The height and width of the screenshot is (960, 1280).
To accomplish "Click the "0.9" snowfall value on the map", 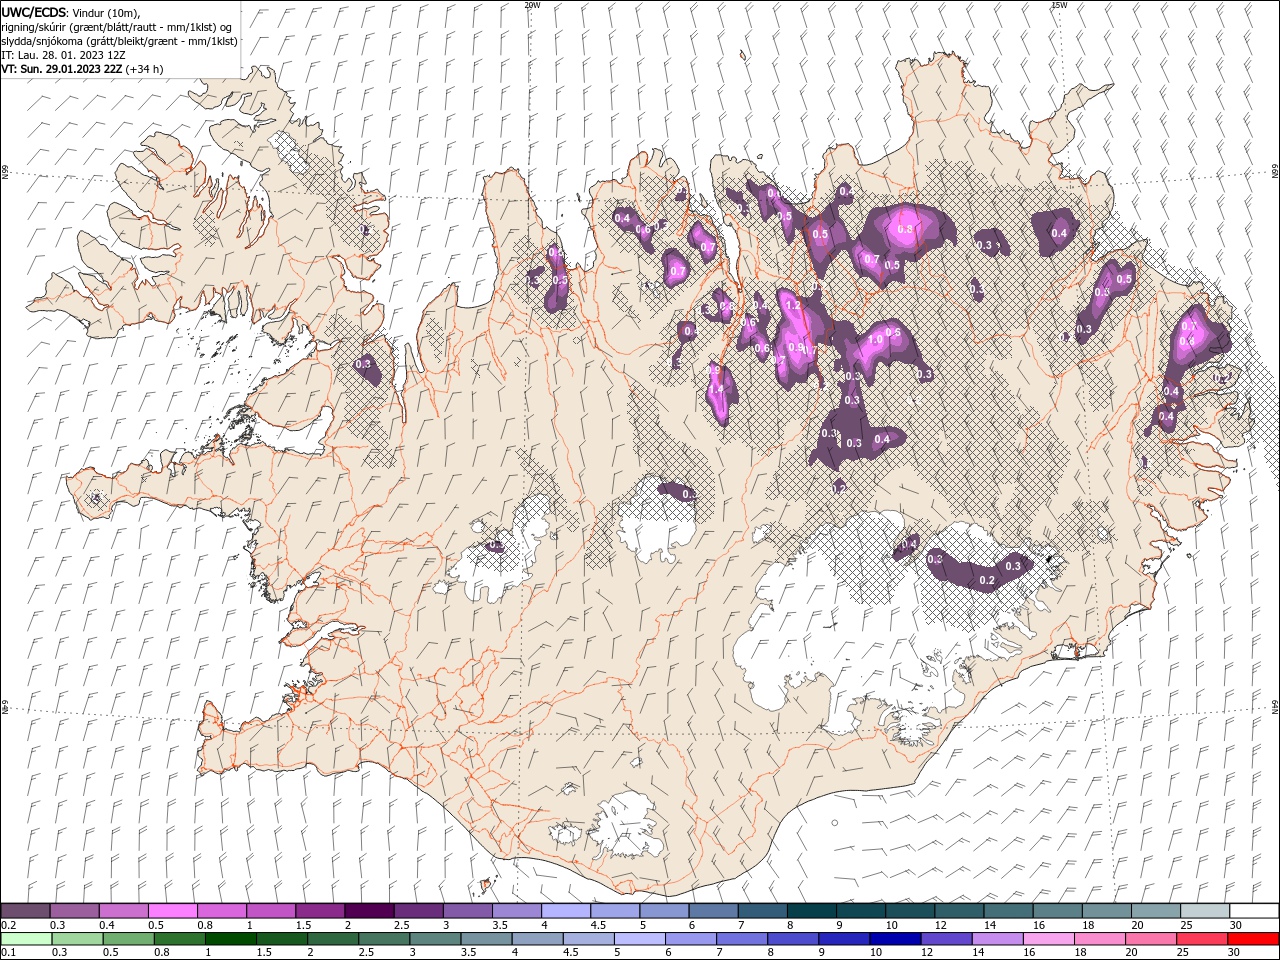I will tap(796, 347).
